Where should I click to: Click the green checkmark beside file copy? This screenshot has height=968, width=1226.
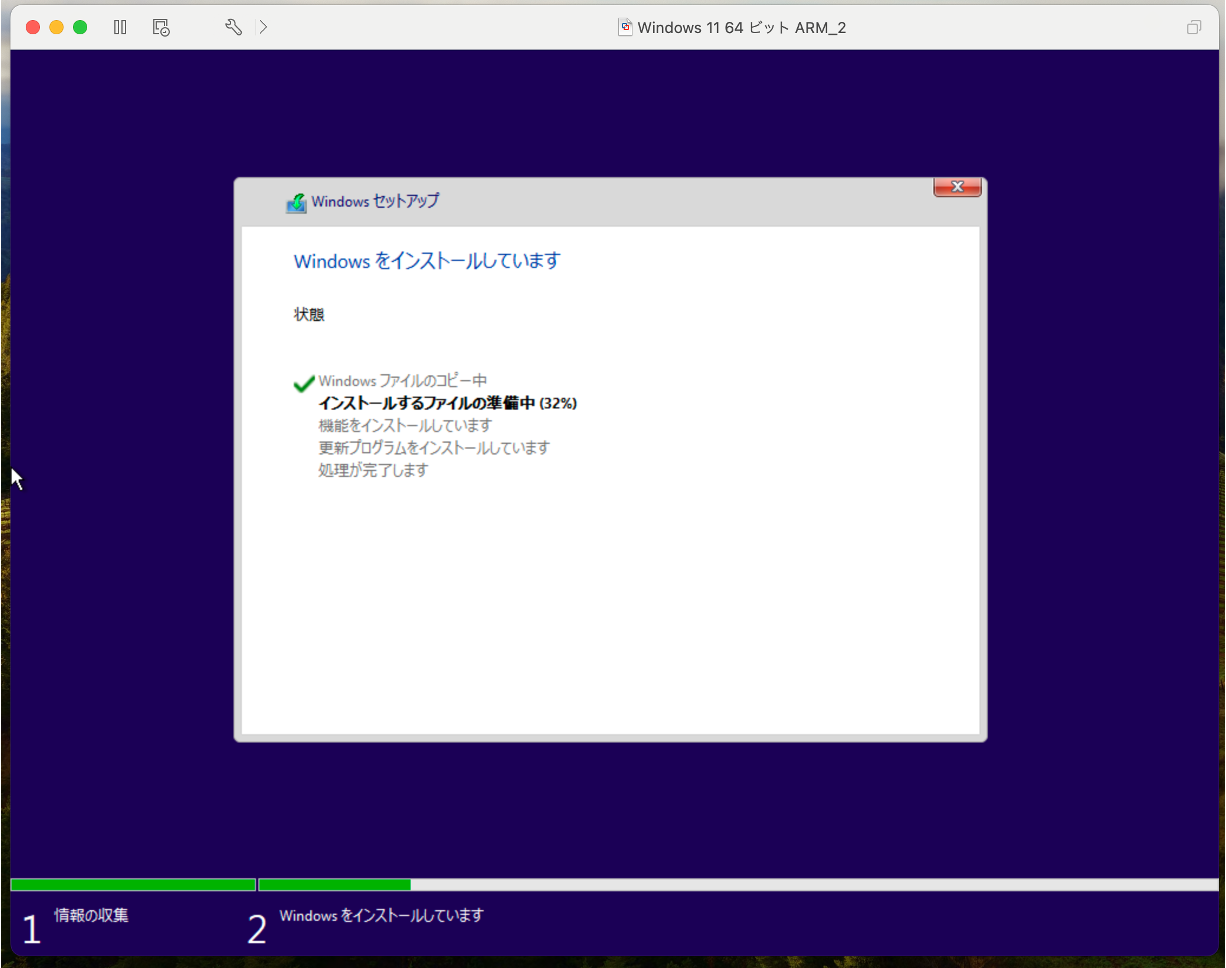[x=304, y=383]
